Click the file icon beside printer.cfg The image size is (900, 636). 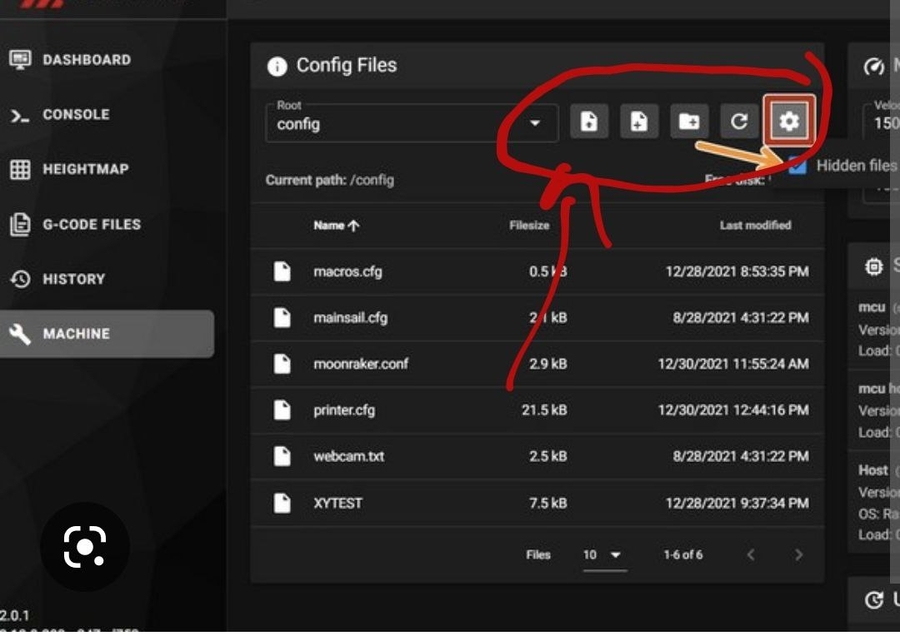tap(283, 410)
